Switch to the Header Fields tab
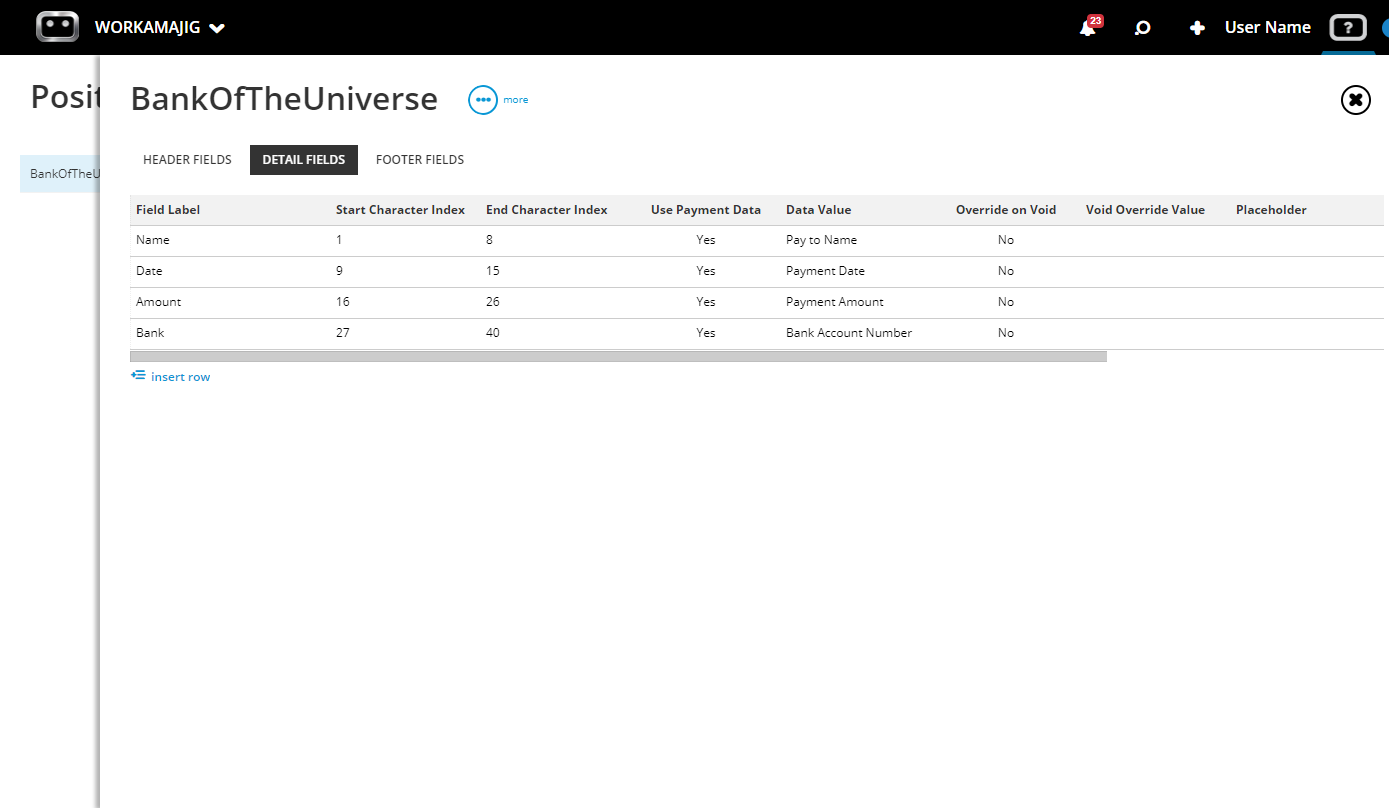Viewport: 1389px width, 808px height. point(187,160)
